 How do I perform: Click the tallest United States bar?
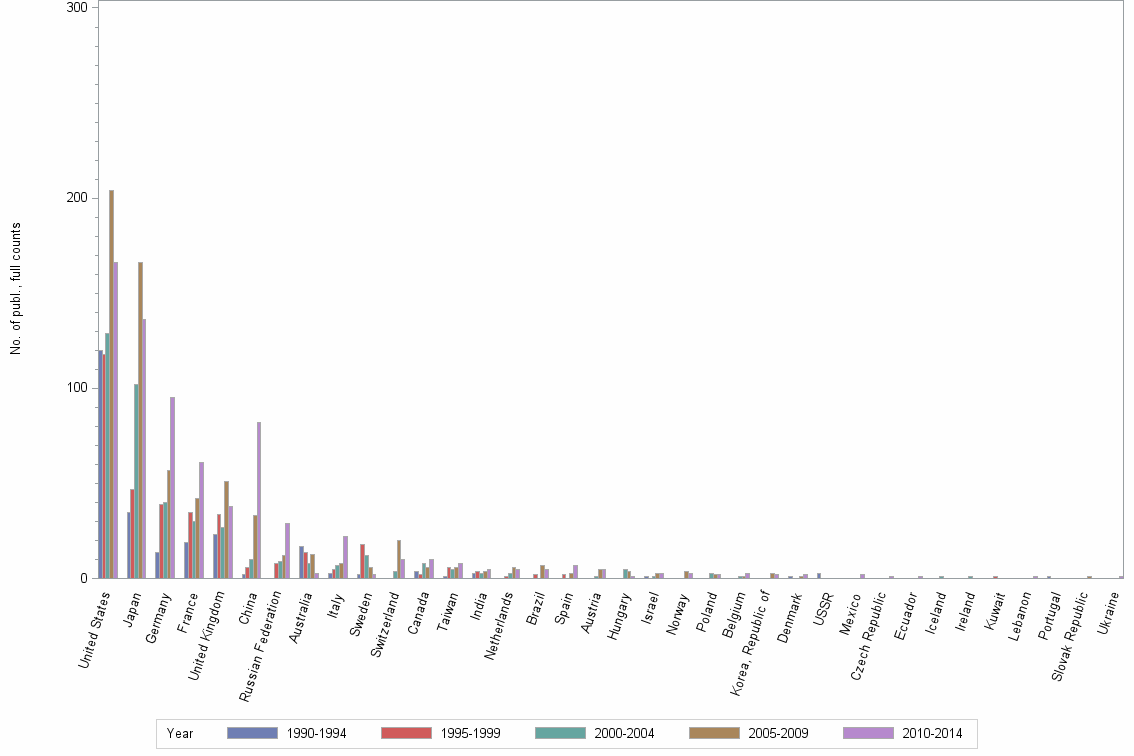point(110,400)
